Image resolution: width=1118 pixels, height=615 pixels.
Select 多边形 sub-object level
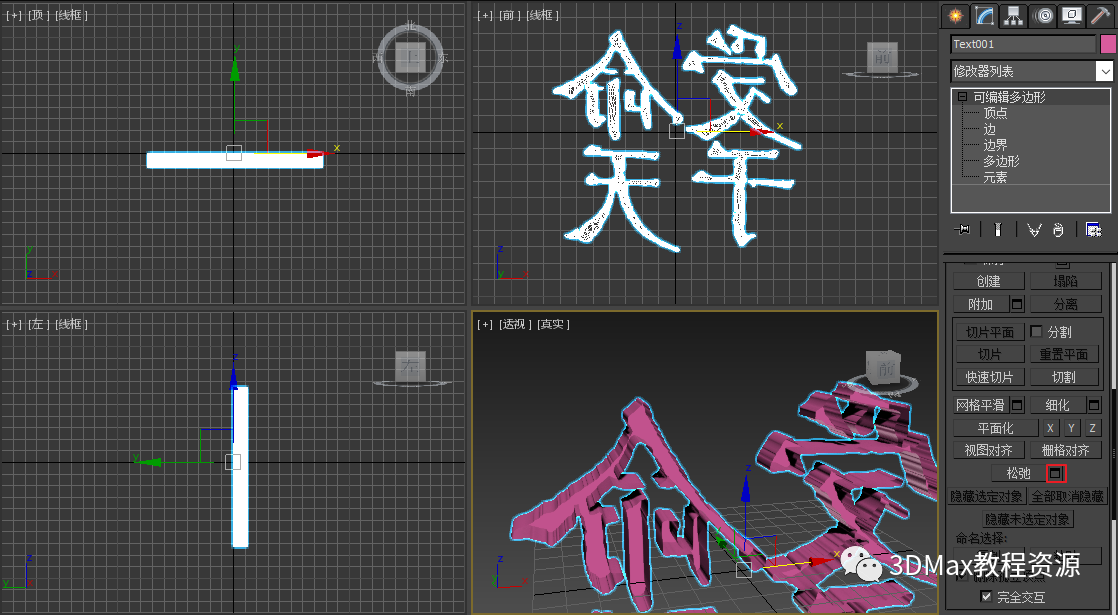coord(1002,161)
